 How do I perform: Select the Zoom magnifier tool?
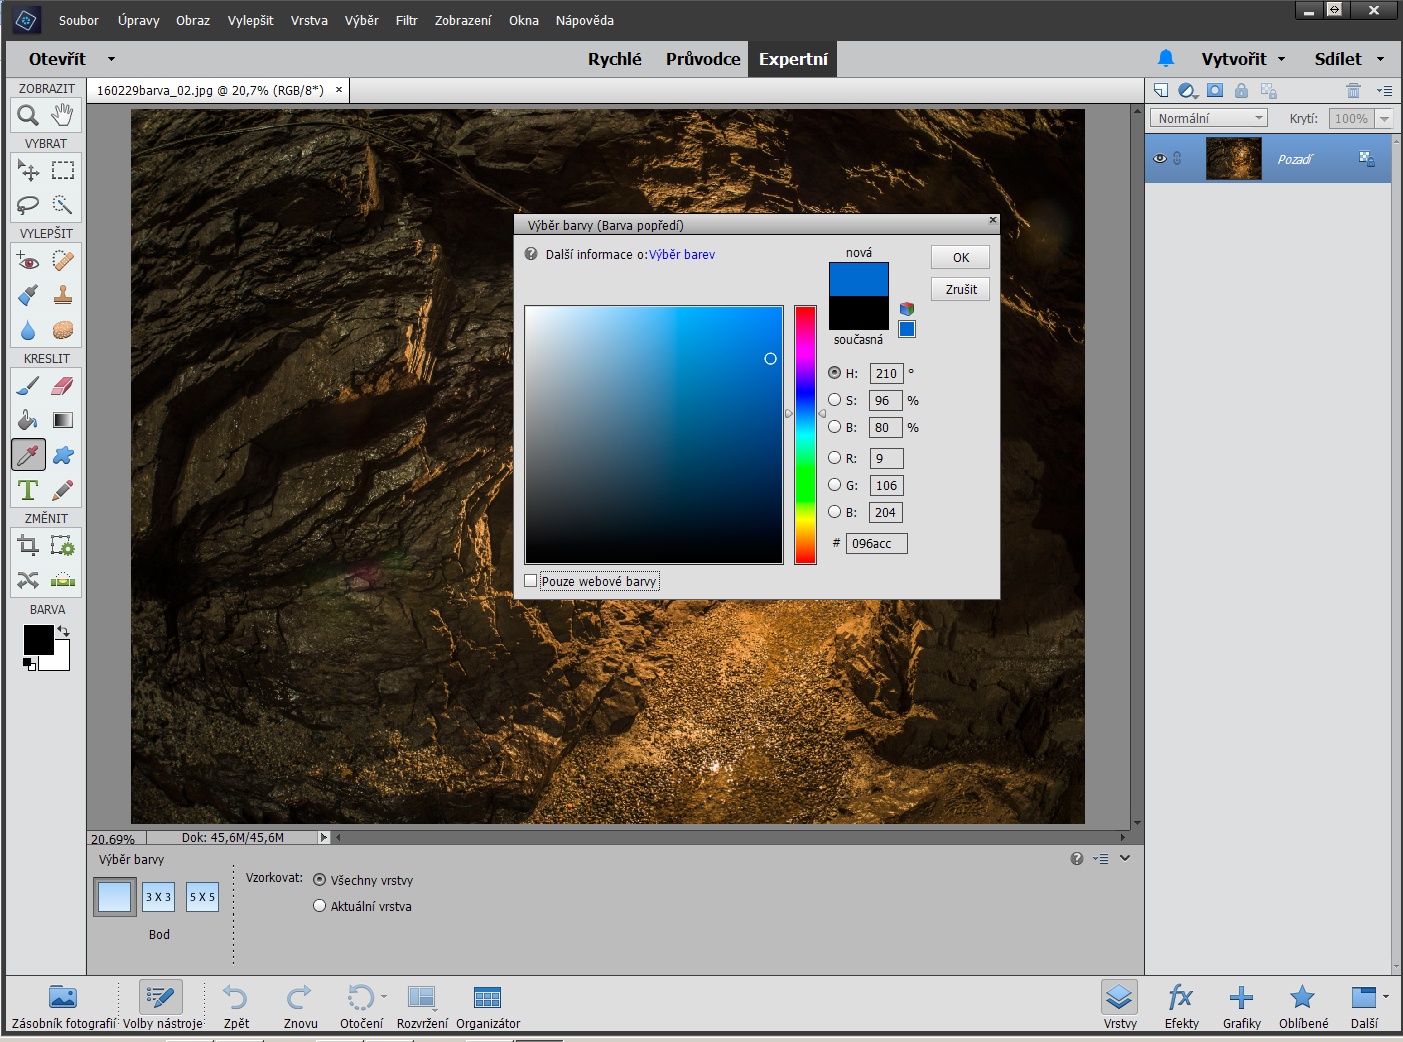28,115
